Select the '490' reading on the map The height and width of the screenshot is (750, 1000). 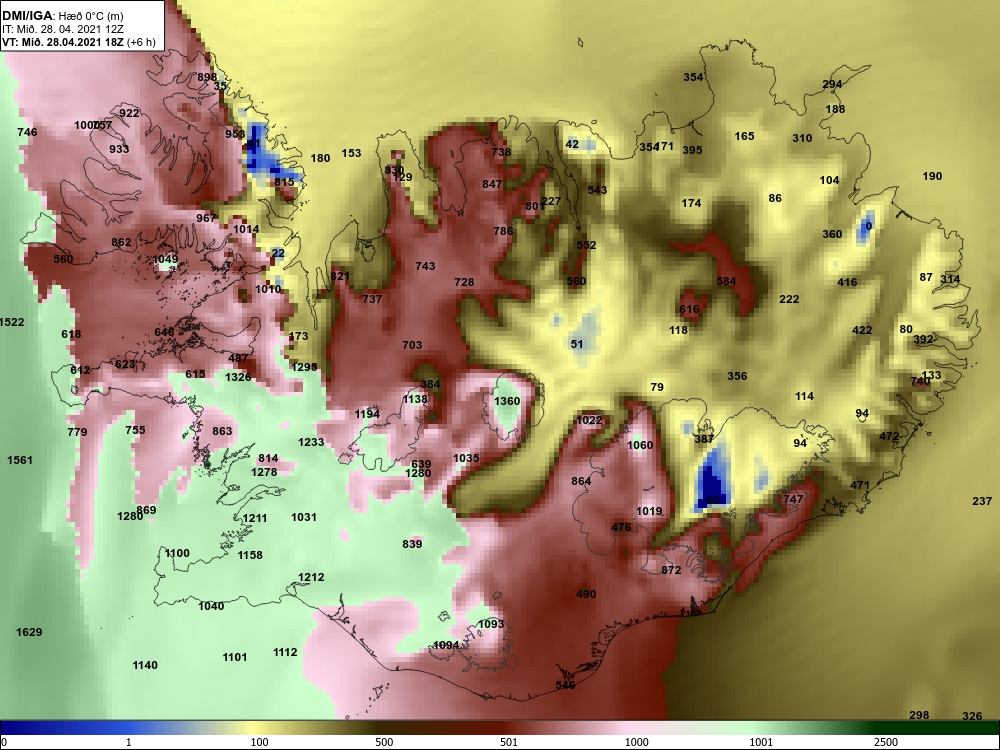point(586,594)
